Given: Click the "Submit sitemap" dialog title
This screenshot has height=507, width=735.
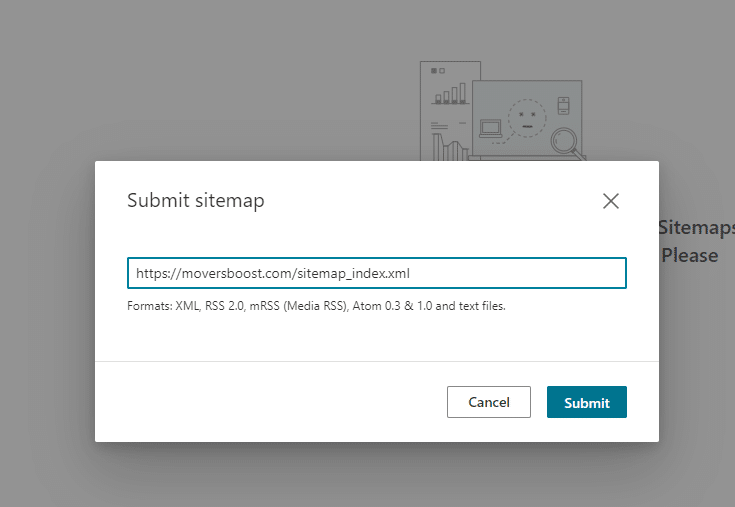Looking at the screenshot, I should click(196, 201).
